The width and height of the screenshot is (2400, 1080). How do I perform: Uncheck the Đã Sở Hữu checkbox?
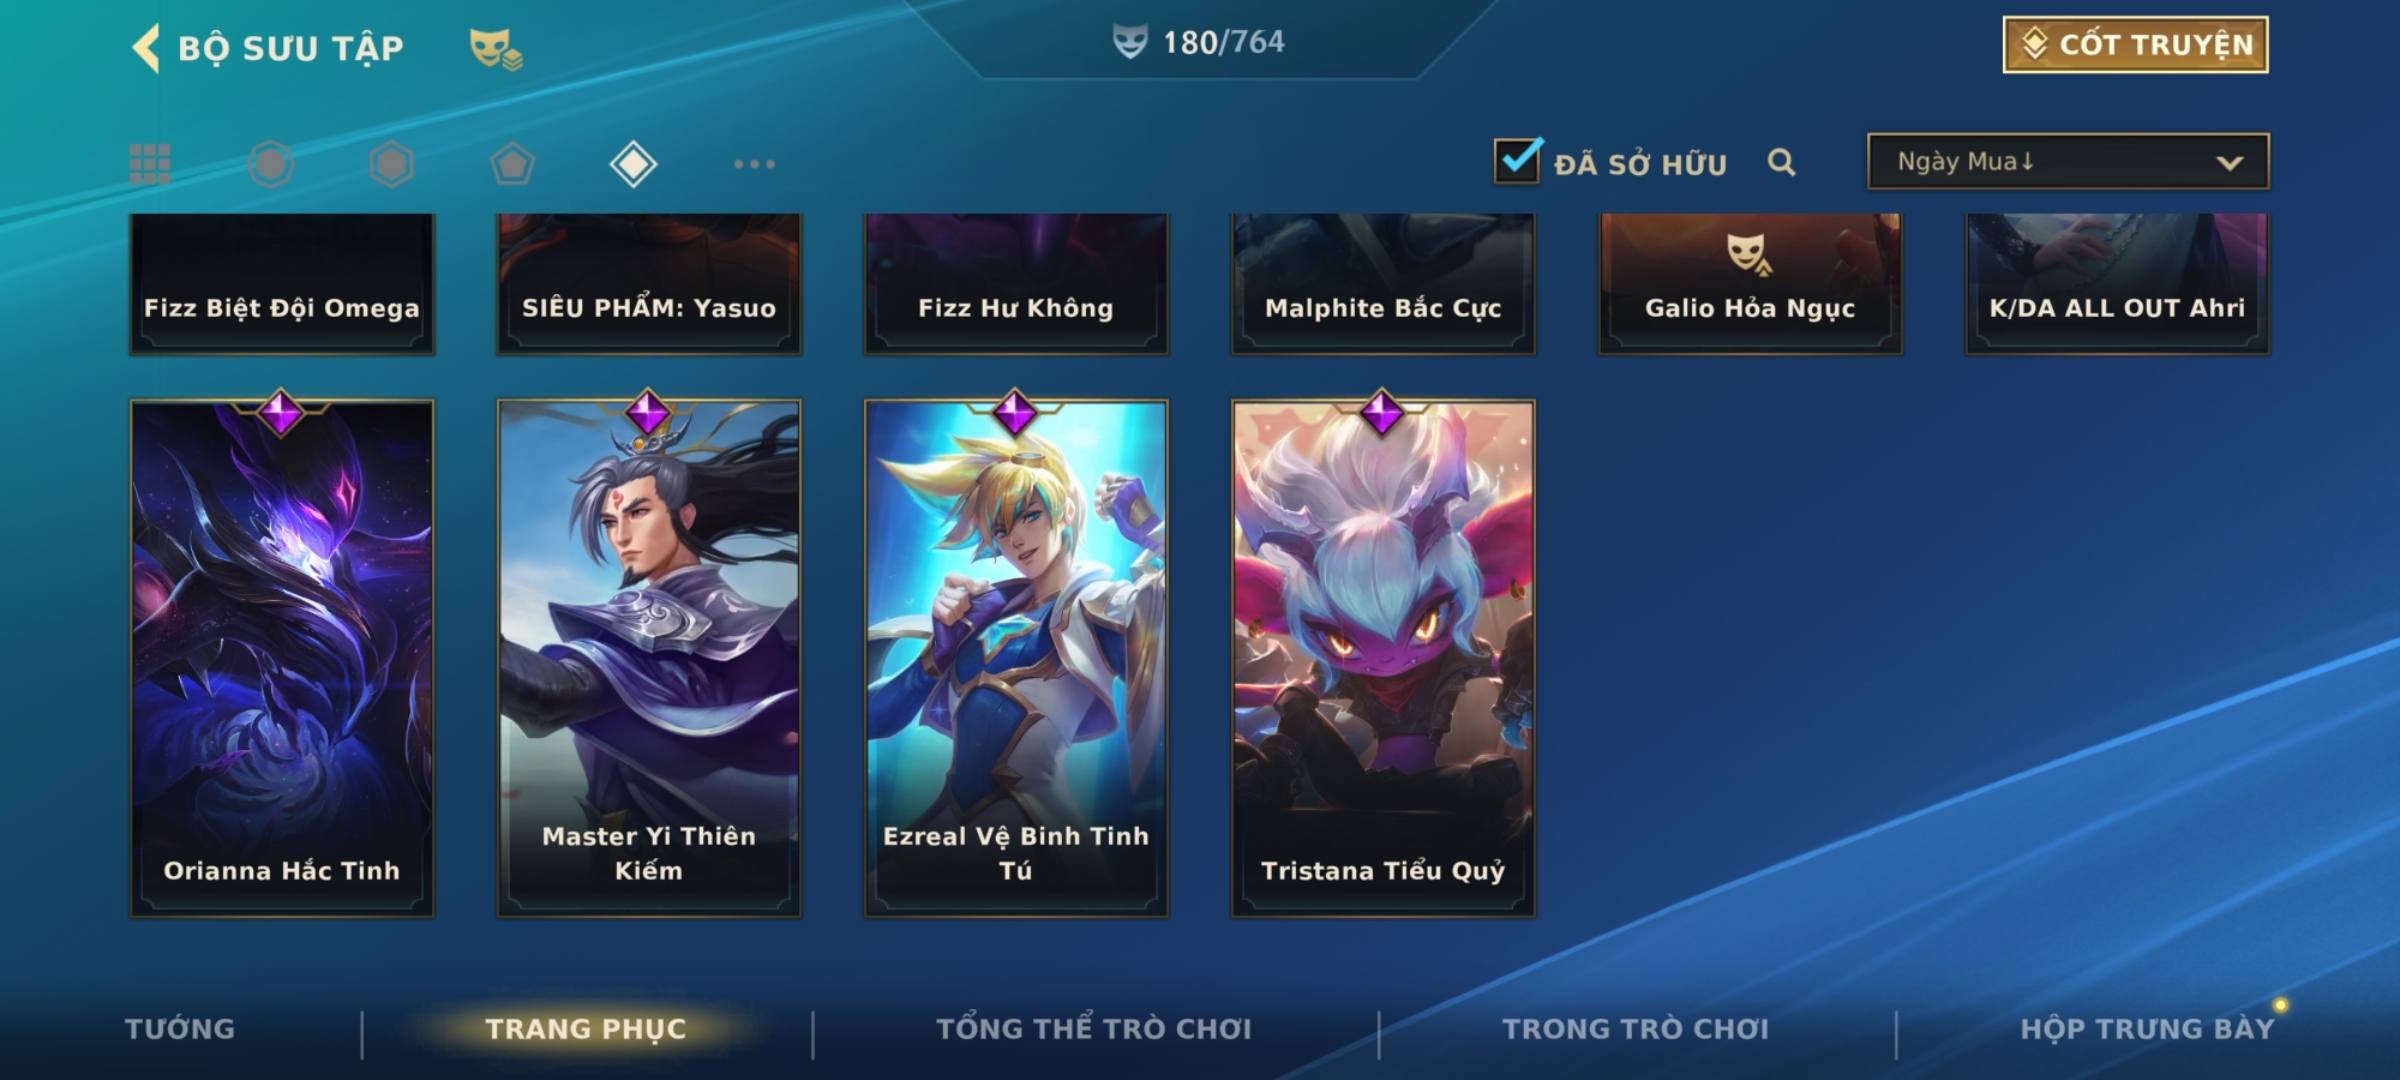(1517, 161)
